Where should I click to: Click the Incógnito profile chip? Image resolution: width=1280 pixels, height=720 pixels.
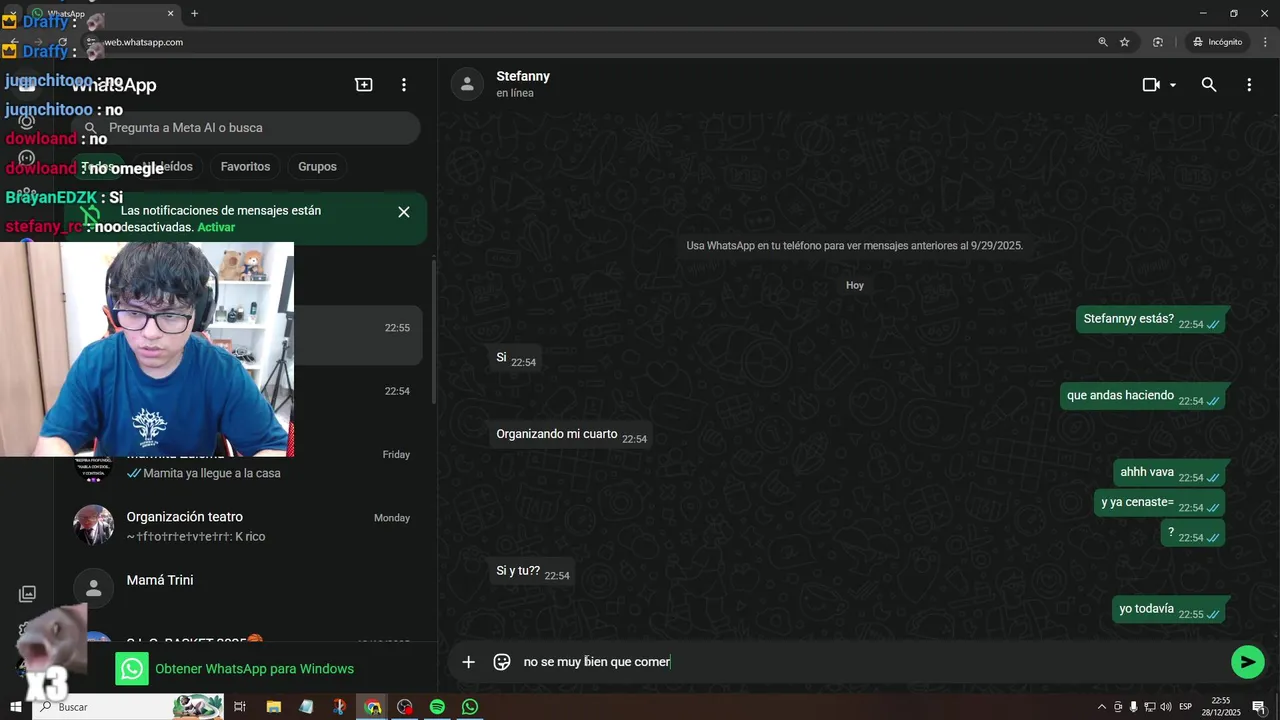click(x=1217, y=42)
